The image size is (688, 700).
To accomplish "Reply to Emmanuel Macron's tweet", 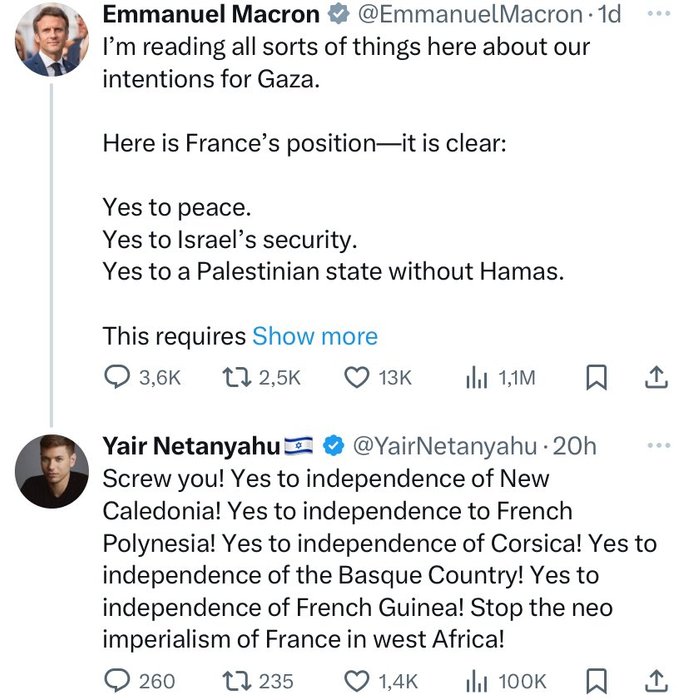I will click(119, 377).
